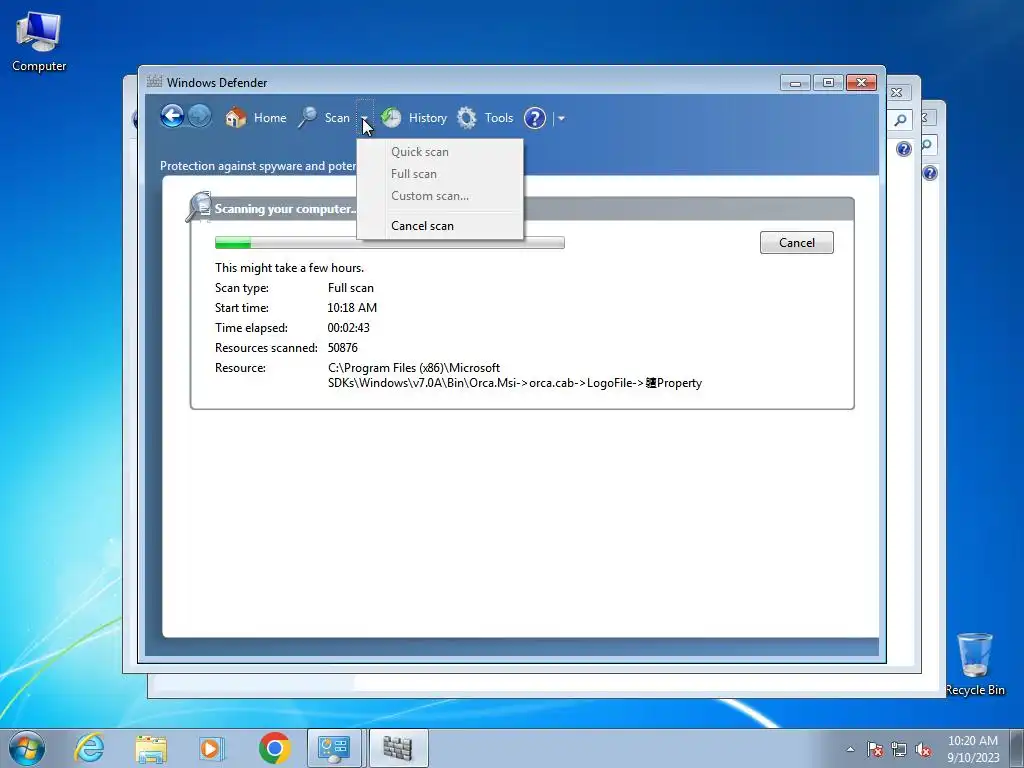
Task: Click the Show desktop strip
Action: pyautogui.click(x=1017, y=748)
